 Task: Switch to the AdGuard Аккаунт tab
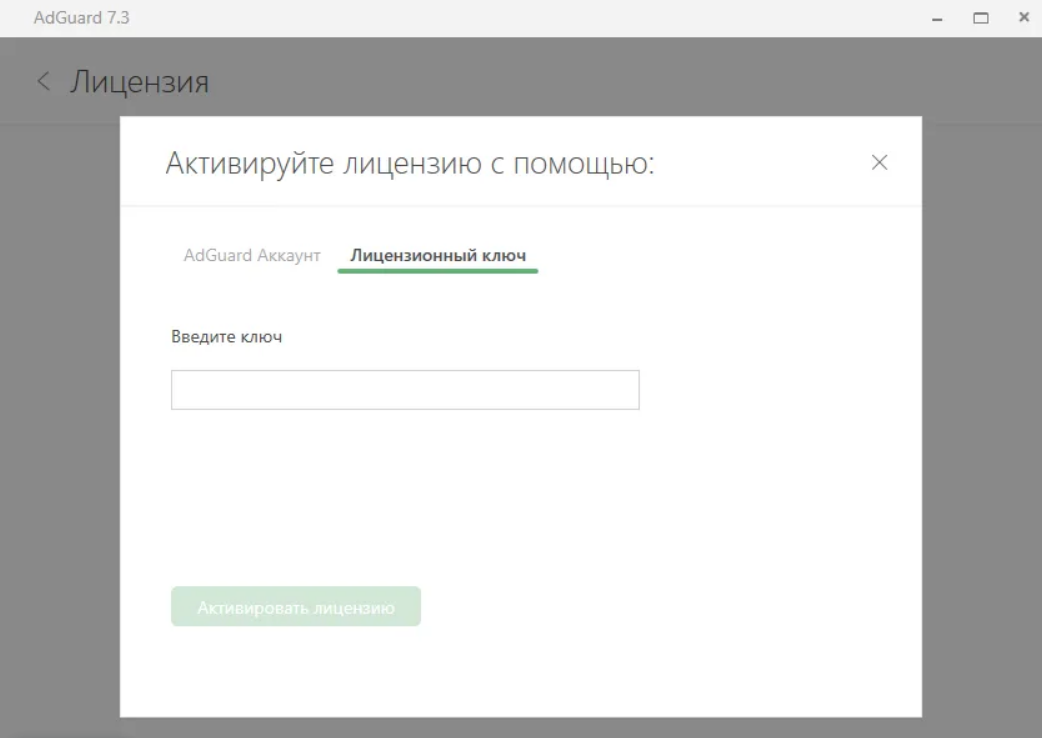(252, 255)
